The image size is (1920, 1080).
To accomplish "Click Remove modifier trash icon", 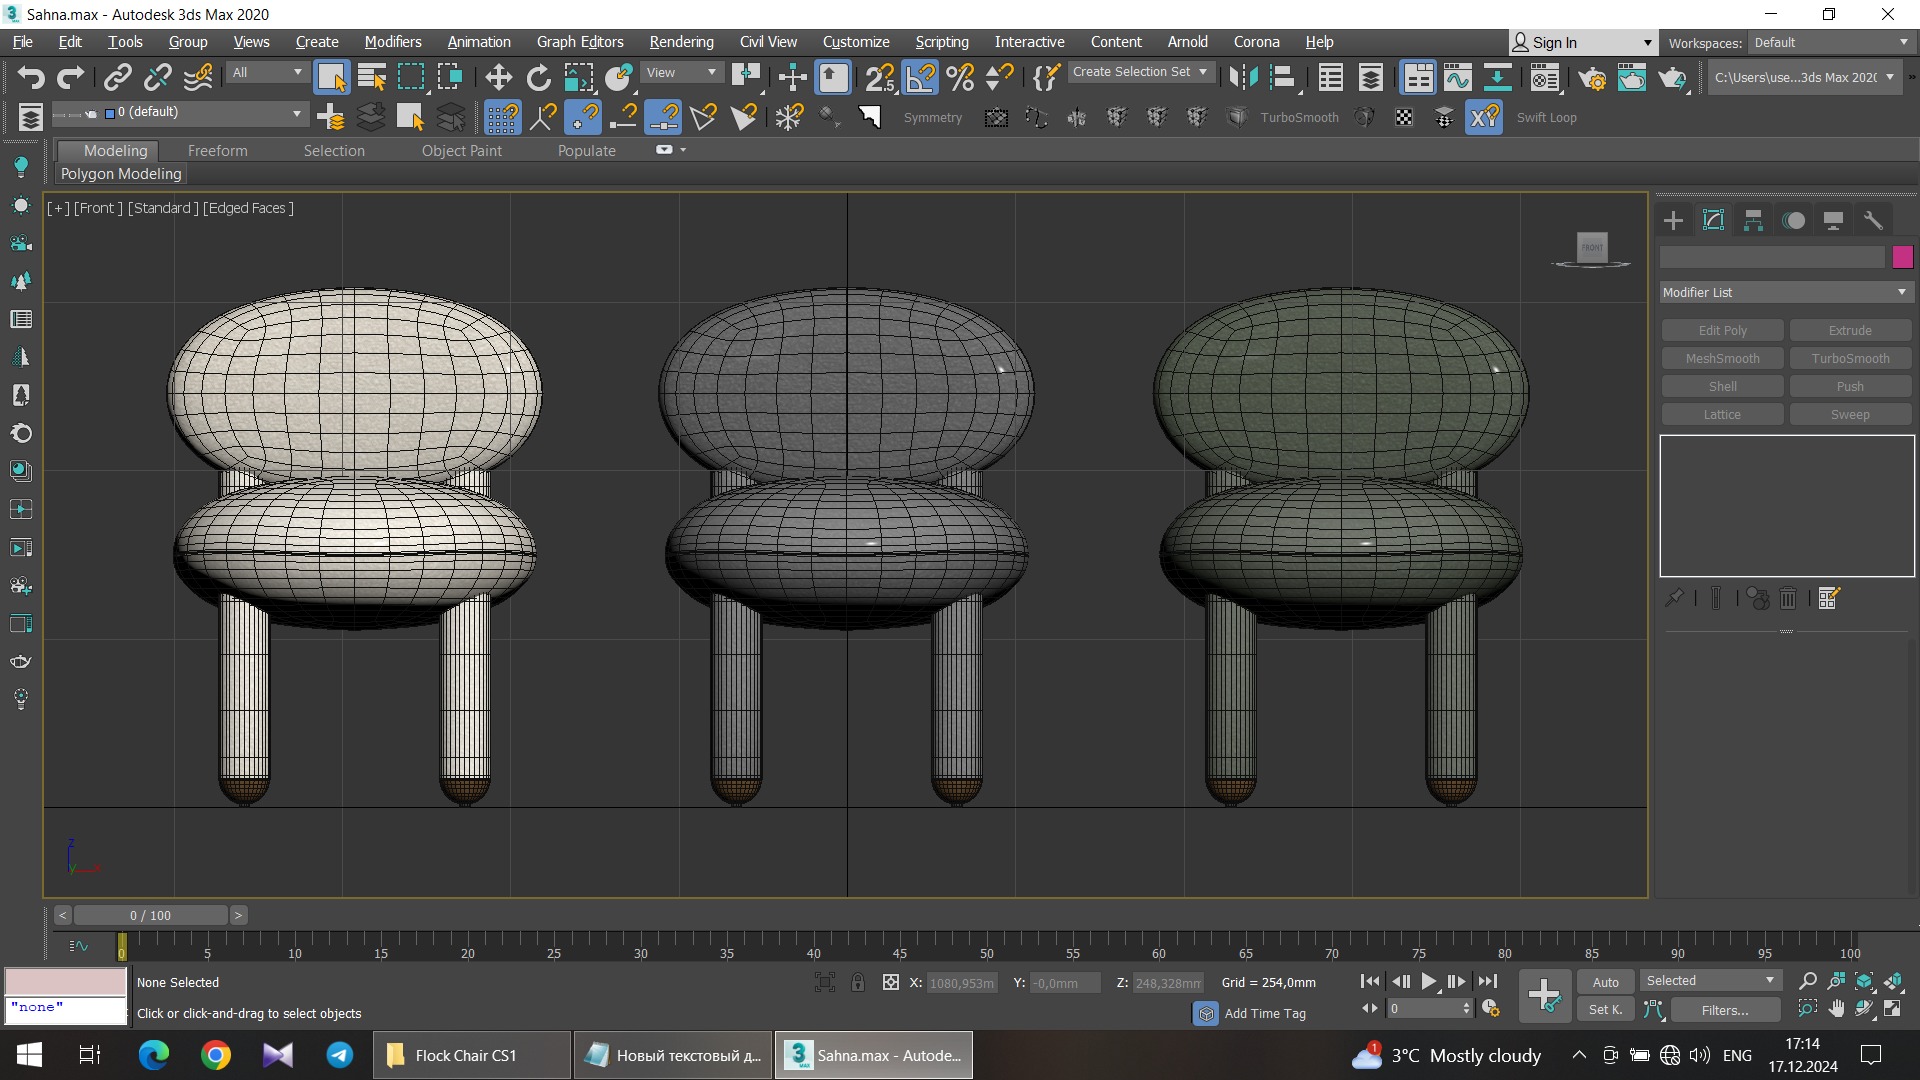I will pos(1788,598).
